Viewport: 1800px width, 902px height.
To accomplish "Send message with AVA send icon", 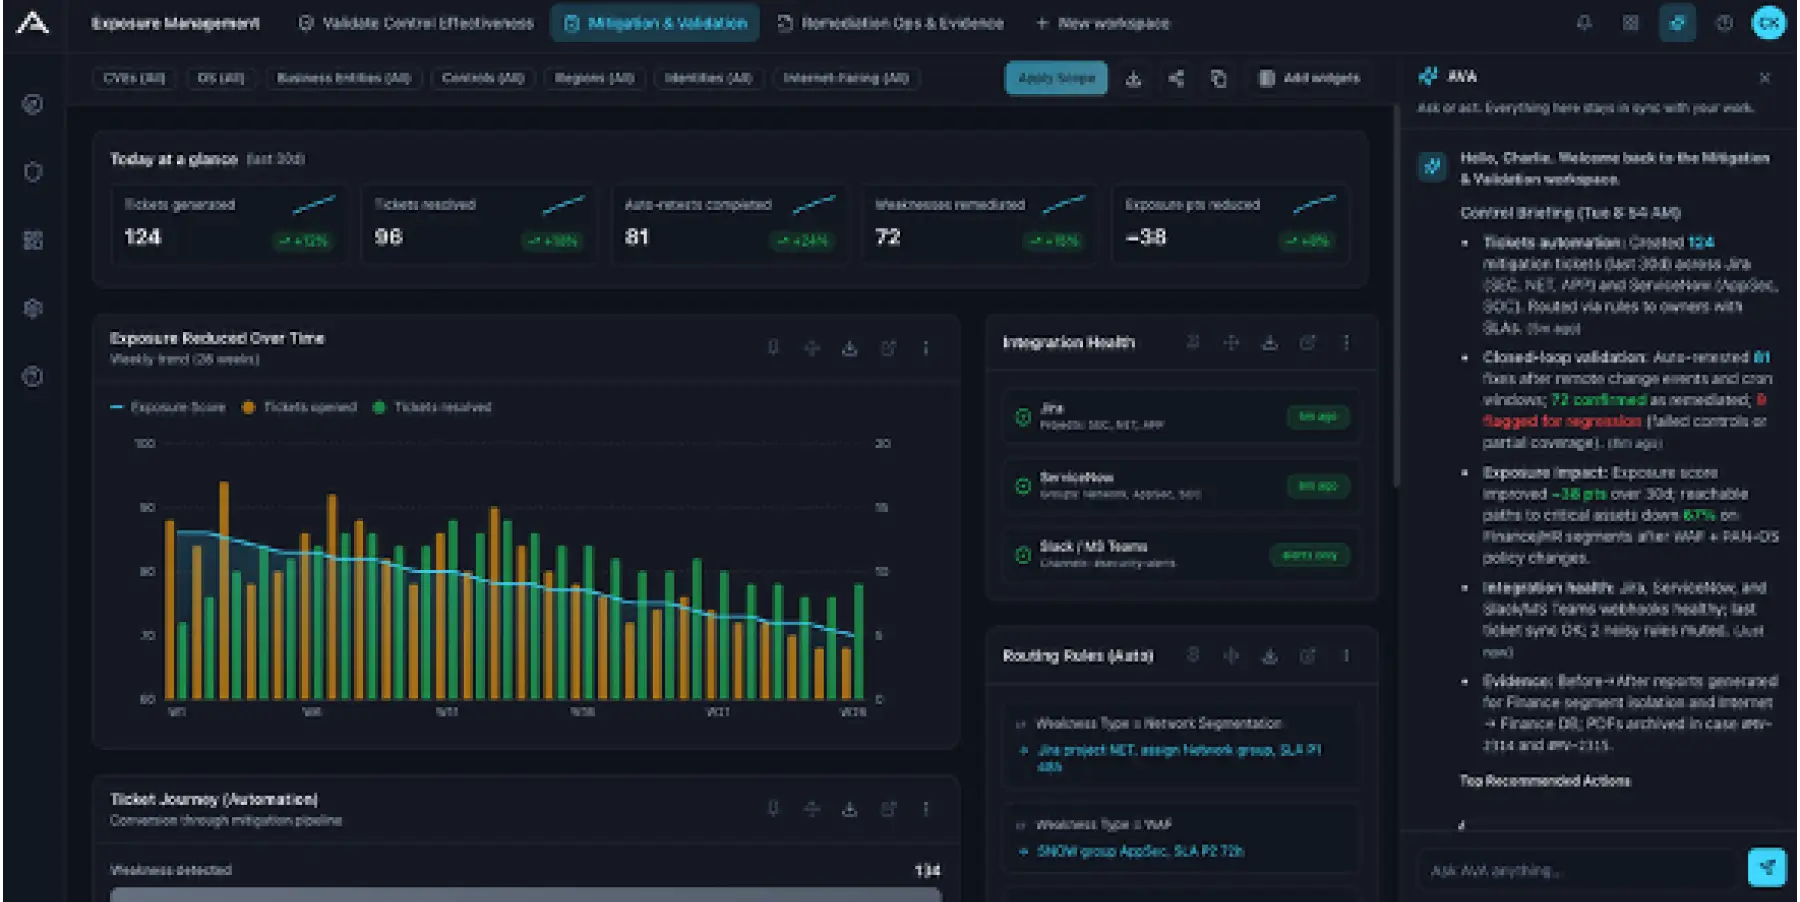I will (1766, 867).
